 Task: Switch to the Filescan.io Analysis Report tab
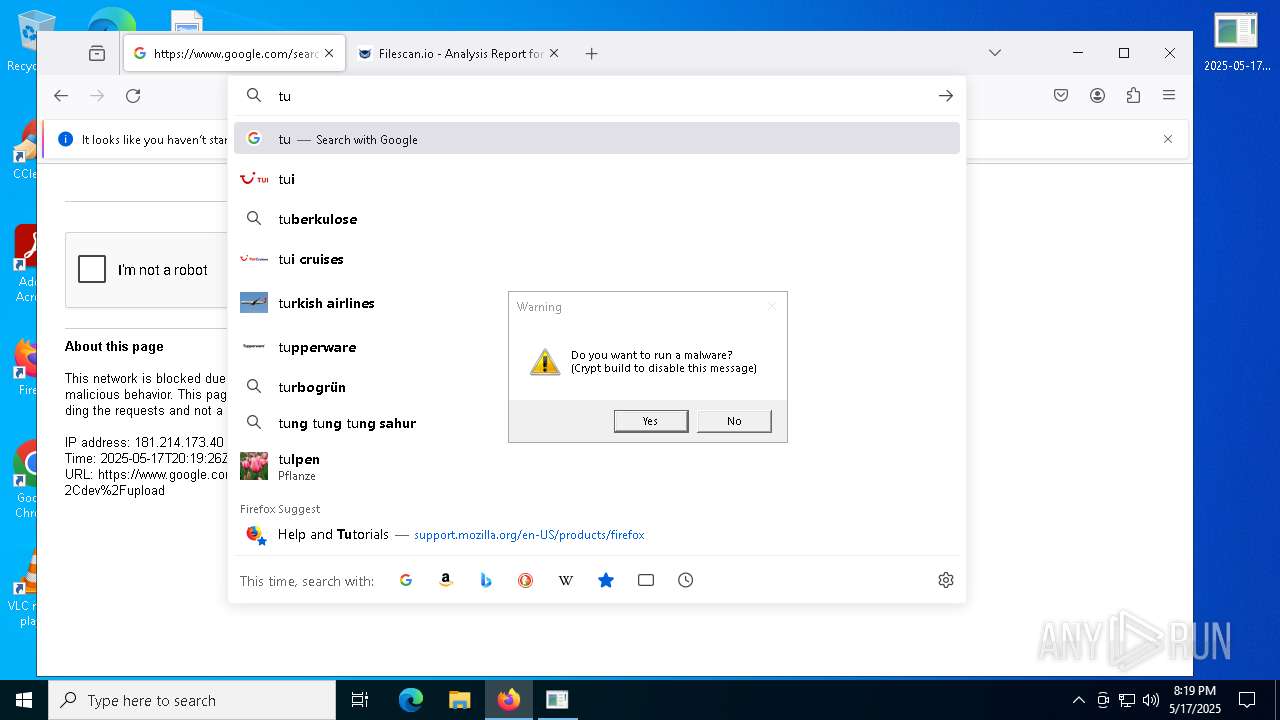(x=460, y=54)
